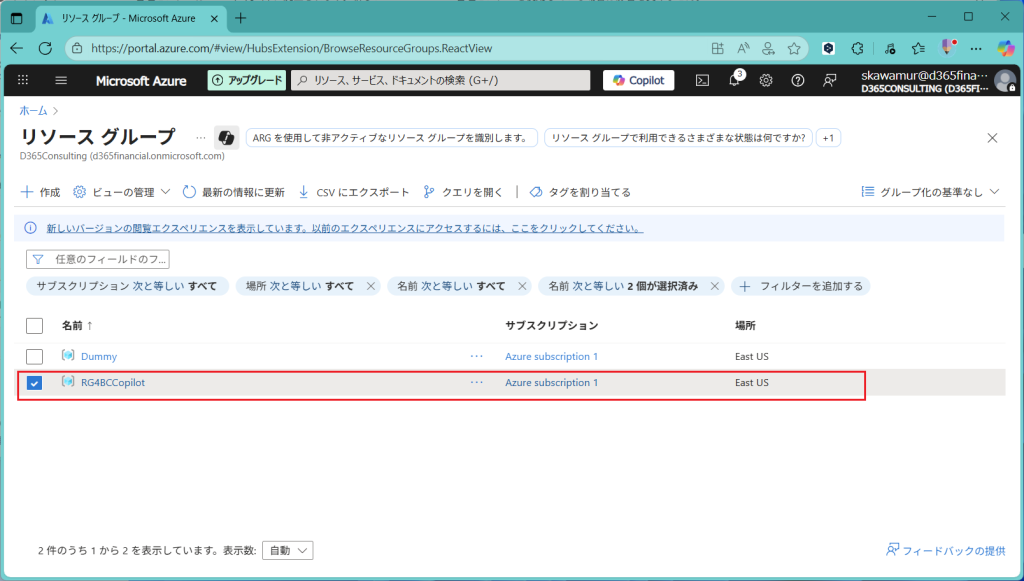1024x581 pixels.
Task: Go back in the browser
Action: tap(17, 48)
